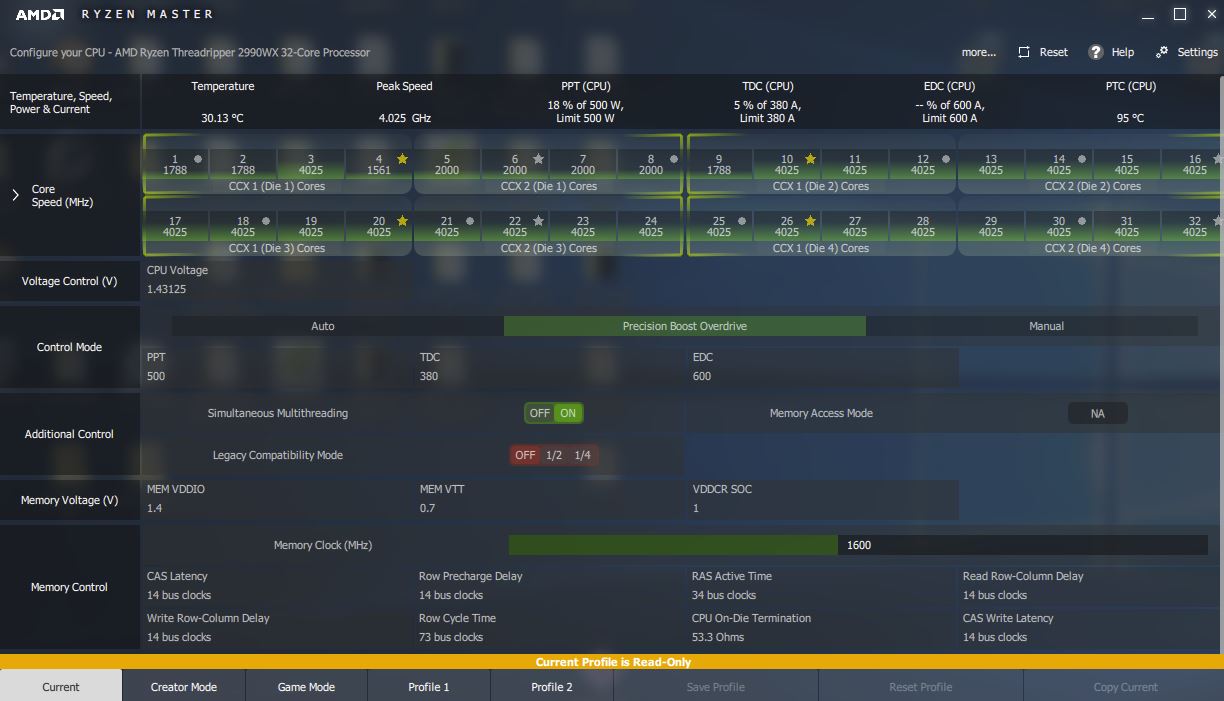
Task: Click the grey dot on core 1
Action: pyautogui.click(x=198, y=159)
